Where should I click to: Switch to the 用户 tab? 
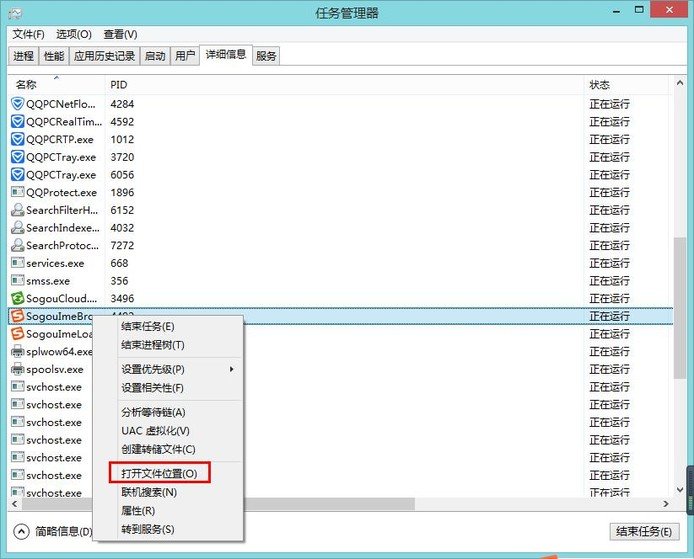[185, 56]
